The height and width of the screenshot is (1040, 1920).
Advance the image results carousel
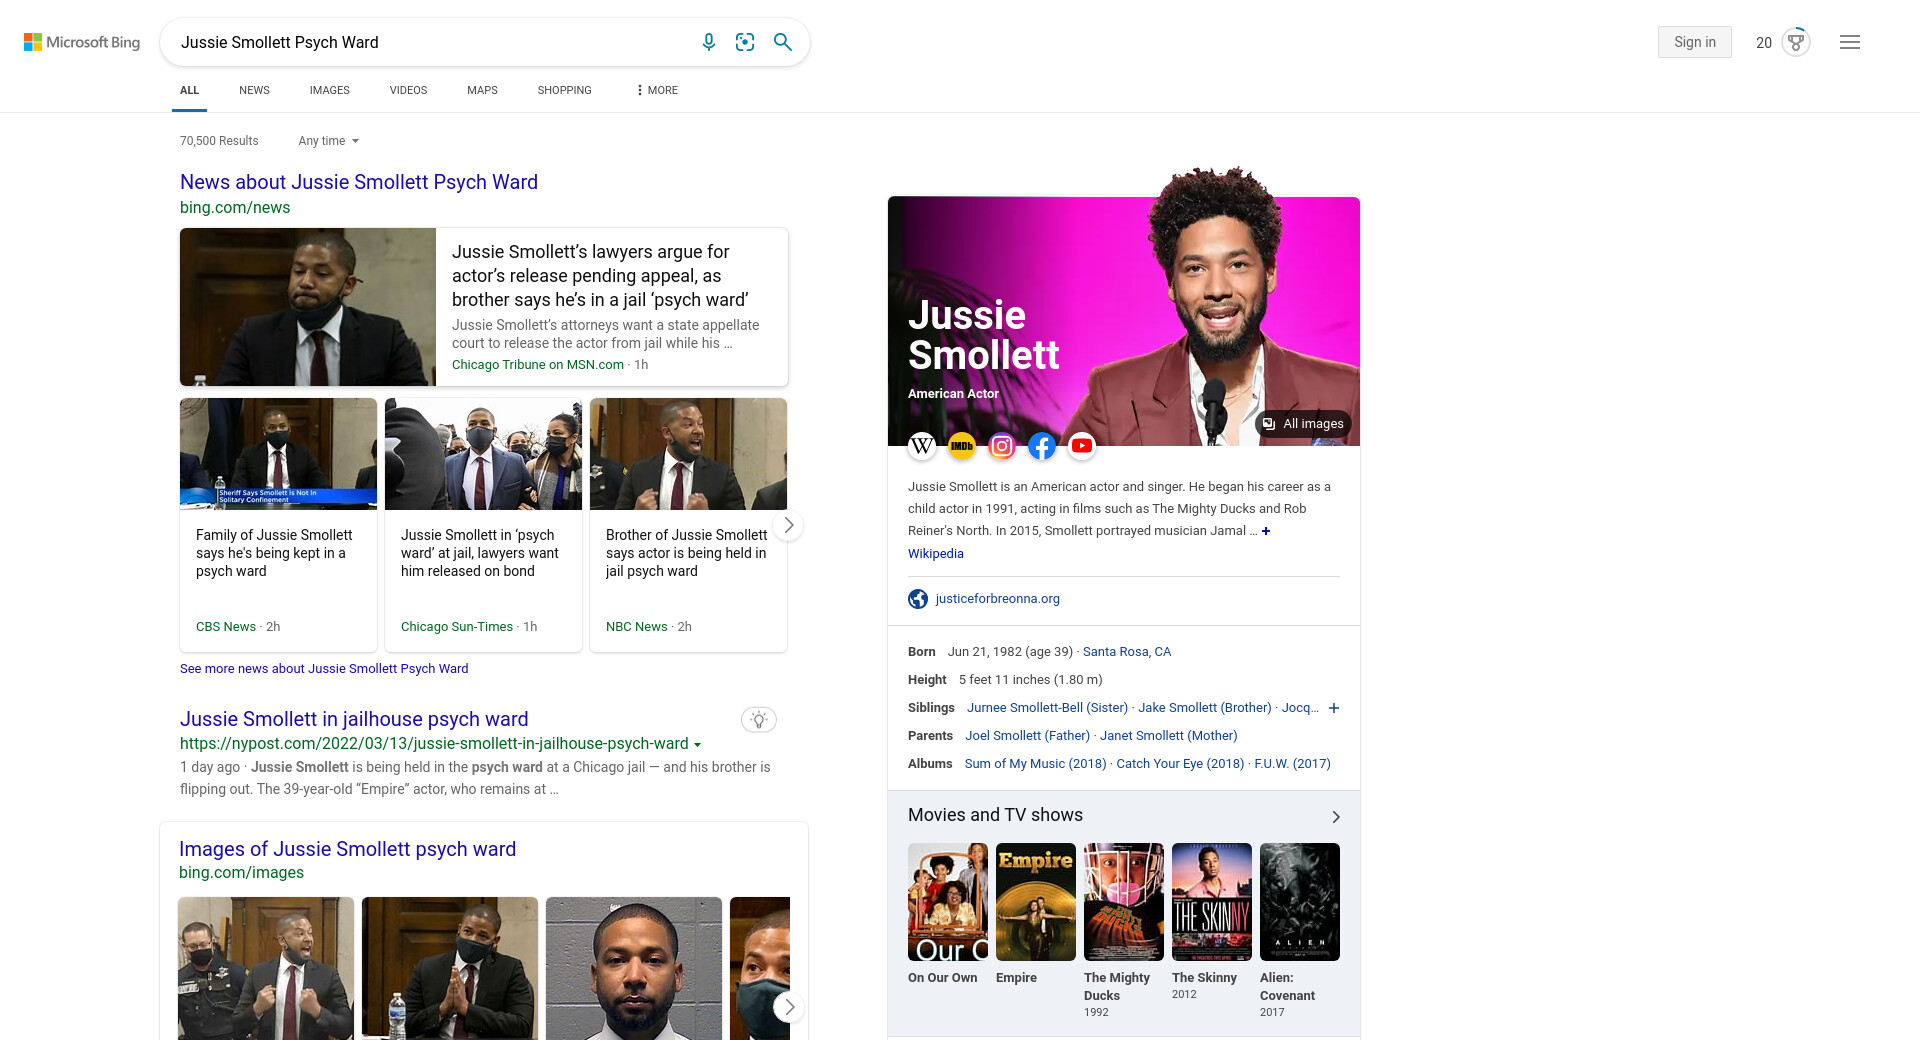pyautogui.click(x=789, y=1007)
